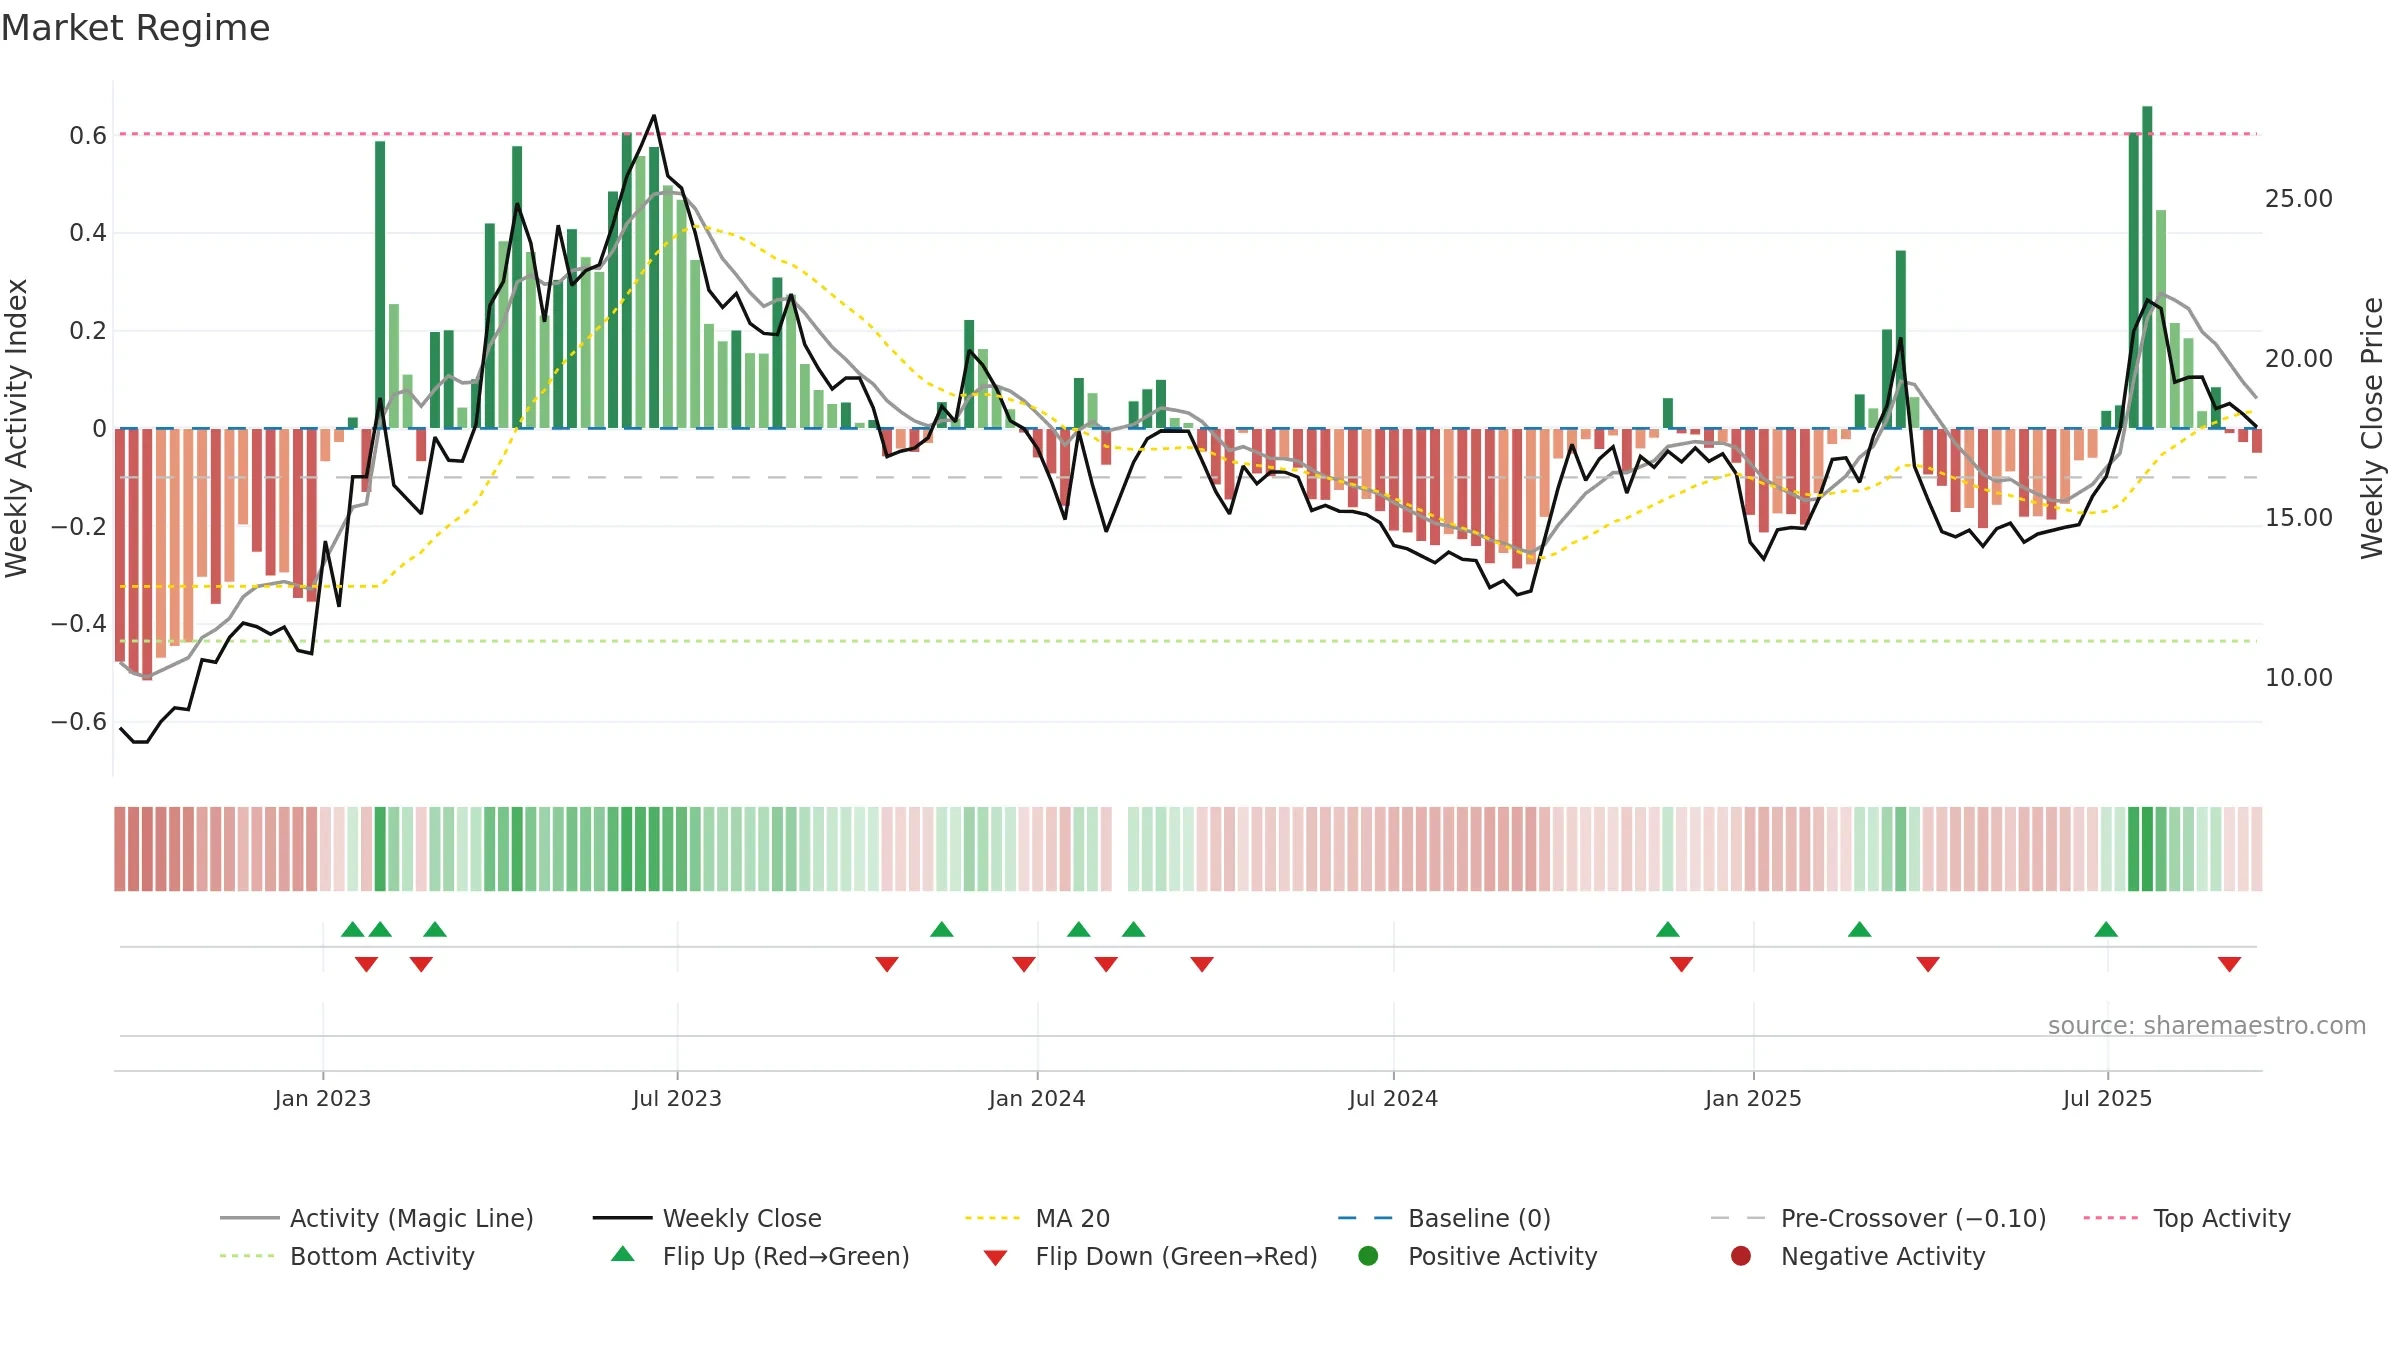This screenshot has width=2400, height=1350.
Task: Click the −0.6 left axis tick label
Action: (78, 721)
